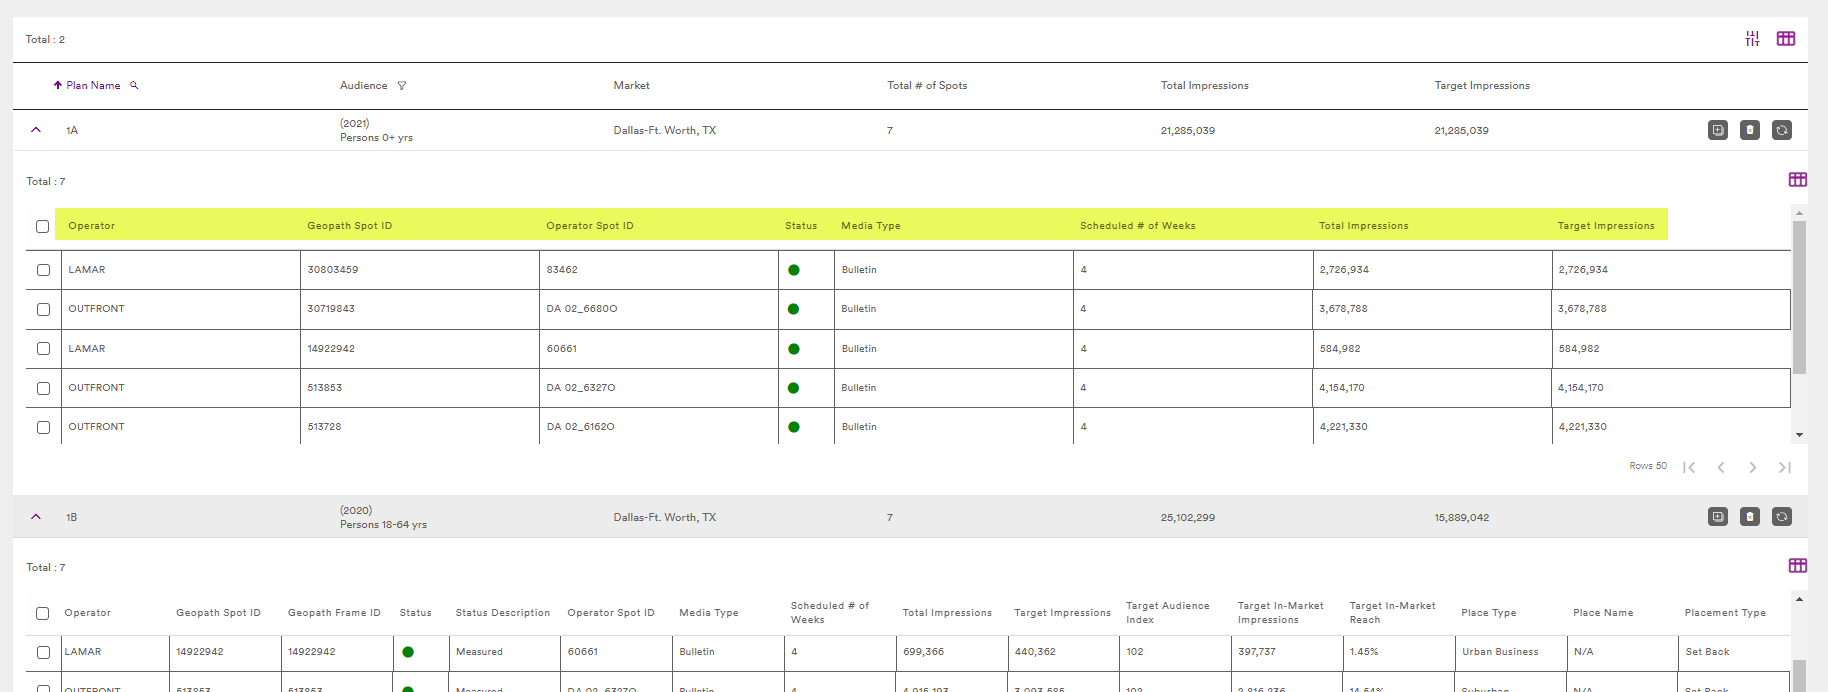
Task: Click Target In-Market Reach value 1.45%
Action: [x=1363, y=652]
